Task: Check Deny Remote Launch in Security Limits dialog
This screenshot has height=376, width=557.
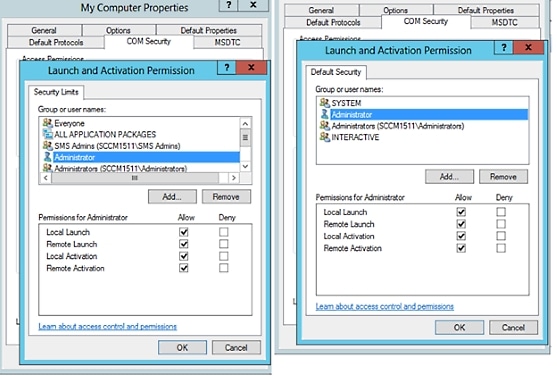Action: point(223,244)
